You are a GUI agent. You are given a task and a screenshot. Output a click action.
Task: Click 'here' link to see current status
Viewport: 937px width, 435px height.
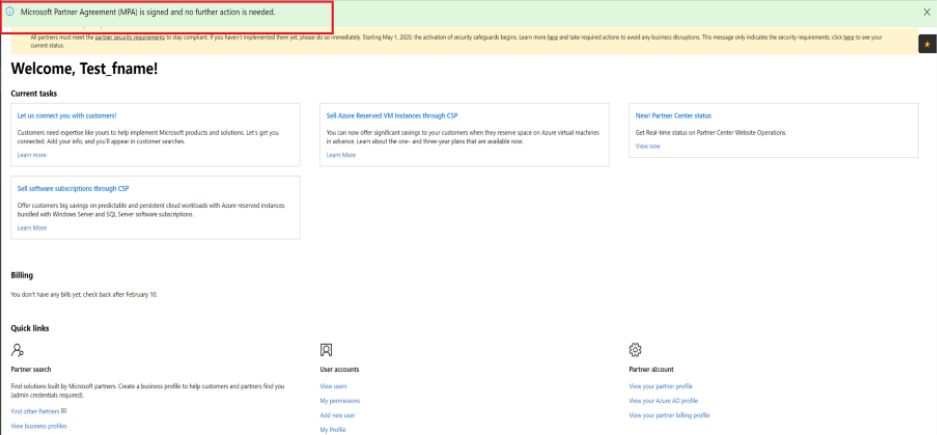tap(849, 37)
